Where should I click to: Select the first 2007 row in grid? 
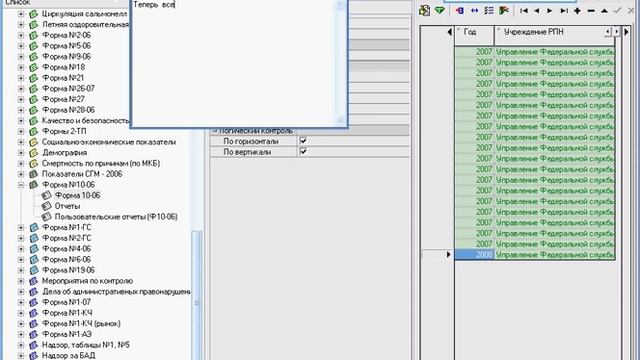click(535, 52)
